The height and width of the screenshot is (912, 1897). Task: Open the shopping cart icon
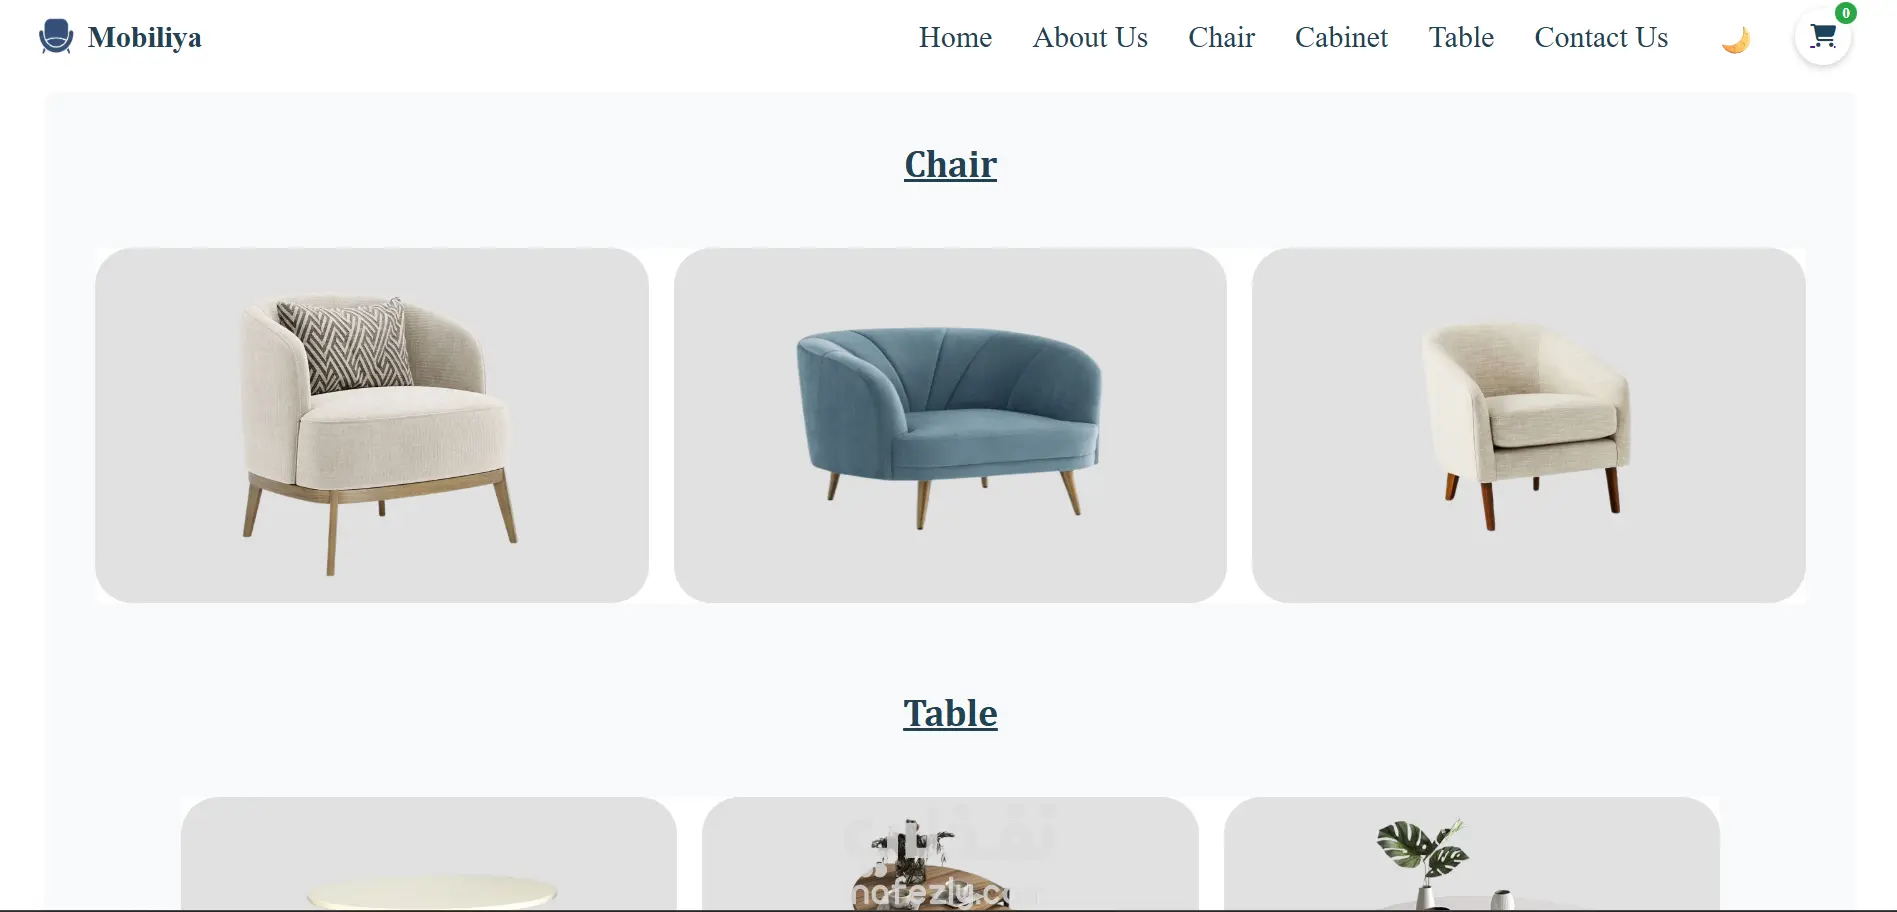tap(1823, 37)
